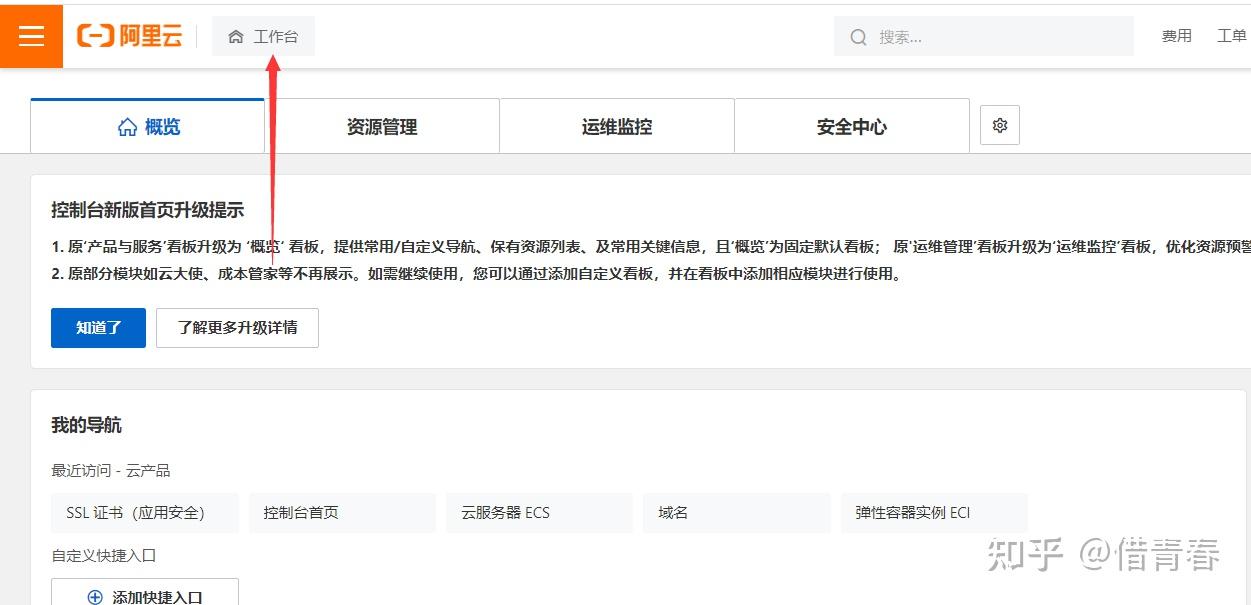Viewport: 1251px width, 605px height.
Task: Click the plus icon on 添加快捷入口
Action: click(x=93, y=596)
